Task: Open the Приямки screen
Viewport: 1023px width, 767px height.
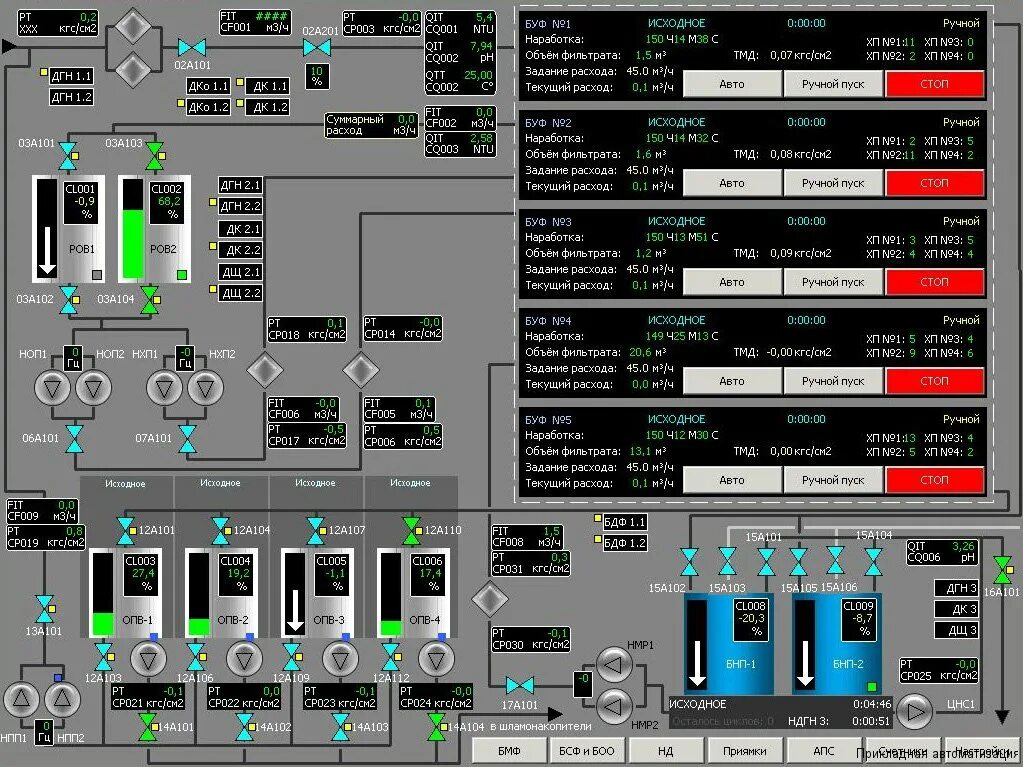Action: [744, 751]
